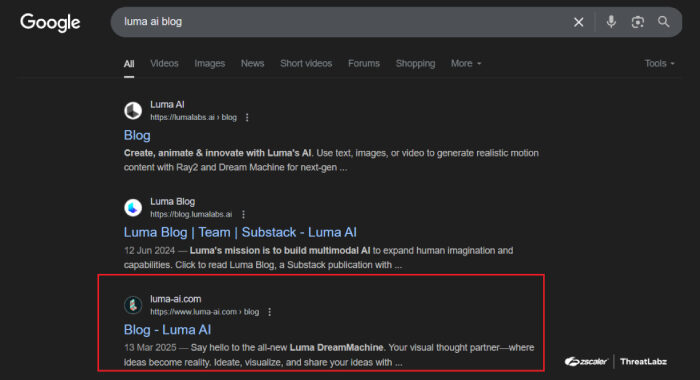Expand the Tools dropdown
This screenshot has width=700, height=380.
tap(659, 63)
